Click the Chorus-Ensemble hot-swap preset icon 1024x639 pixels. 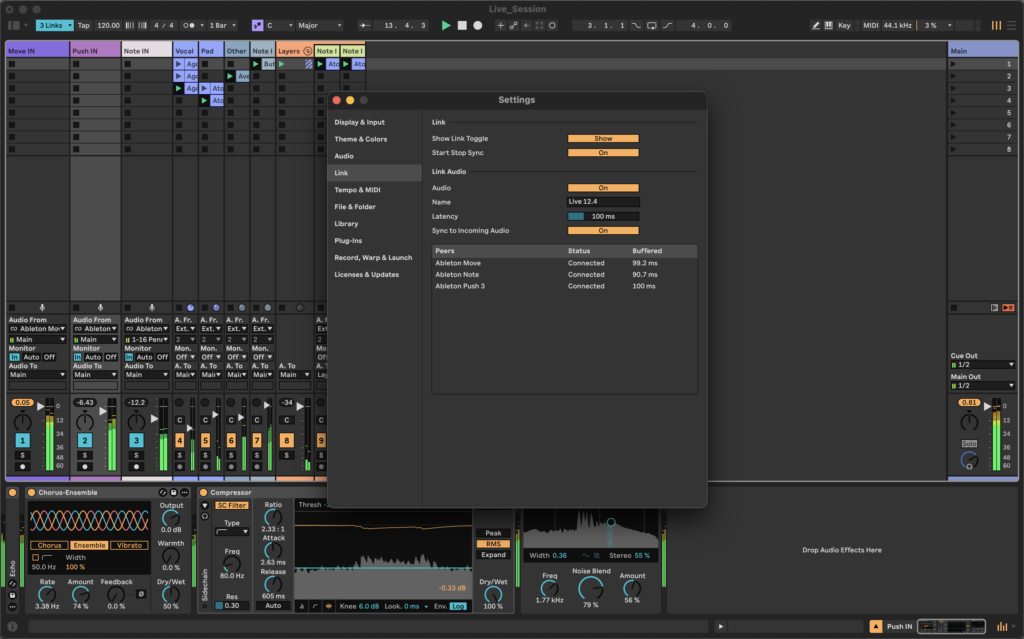click(163, 492)
